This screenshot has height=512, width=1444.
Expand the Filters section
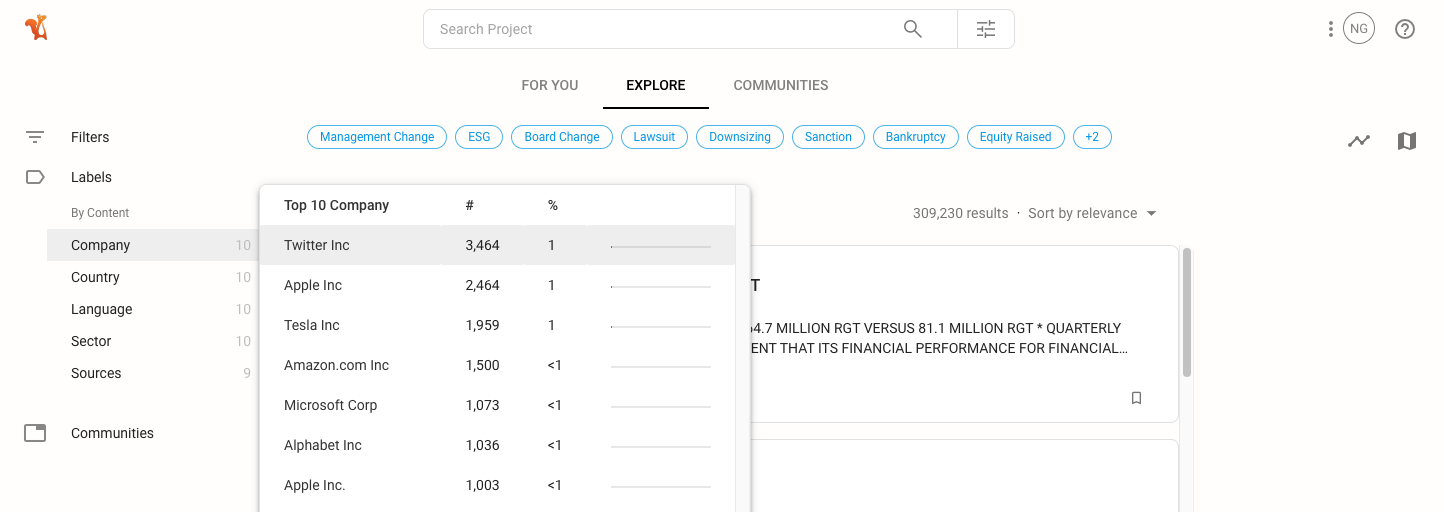(90, 137)
